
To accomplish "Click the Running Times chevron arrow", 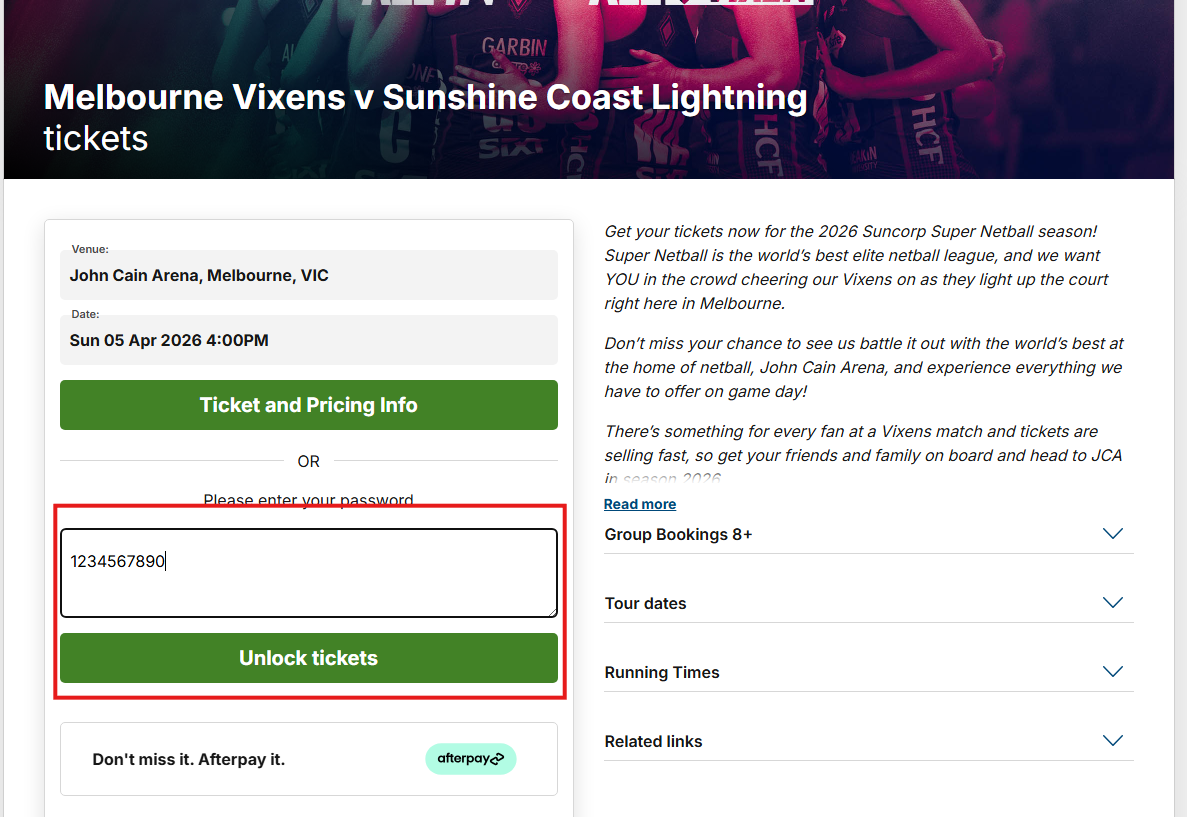I will [x=1112, y=672].
